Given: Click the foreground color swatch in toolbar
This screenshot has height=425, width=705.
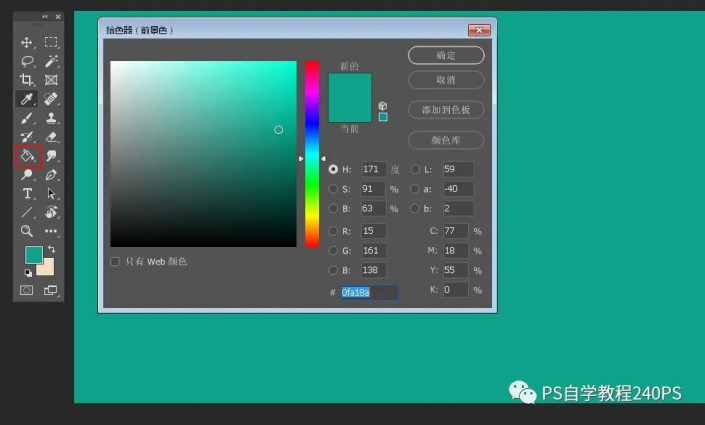Looking at the screenshot, I should point(34,255).
